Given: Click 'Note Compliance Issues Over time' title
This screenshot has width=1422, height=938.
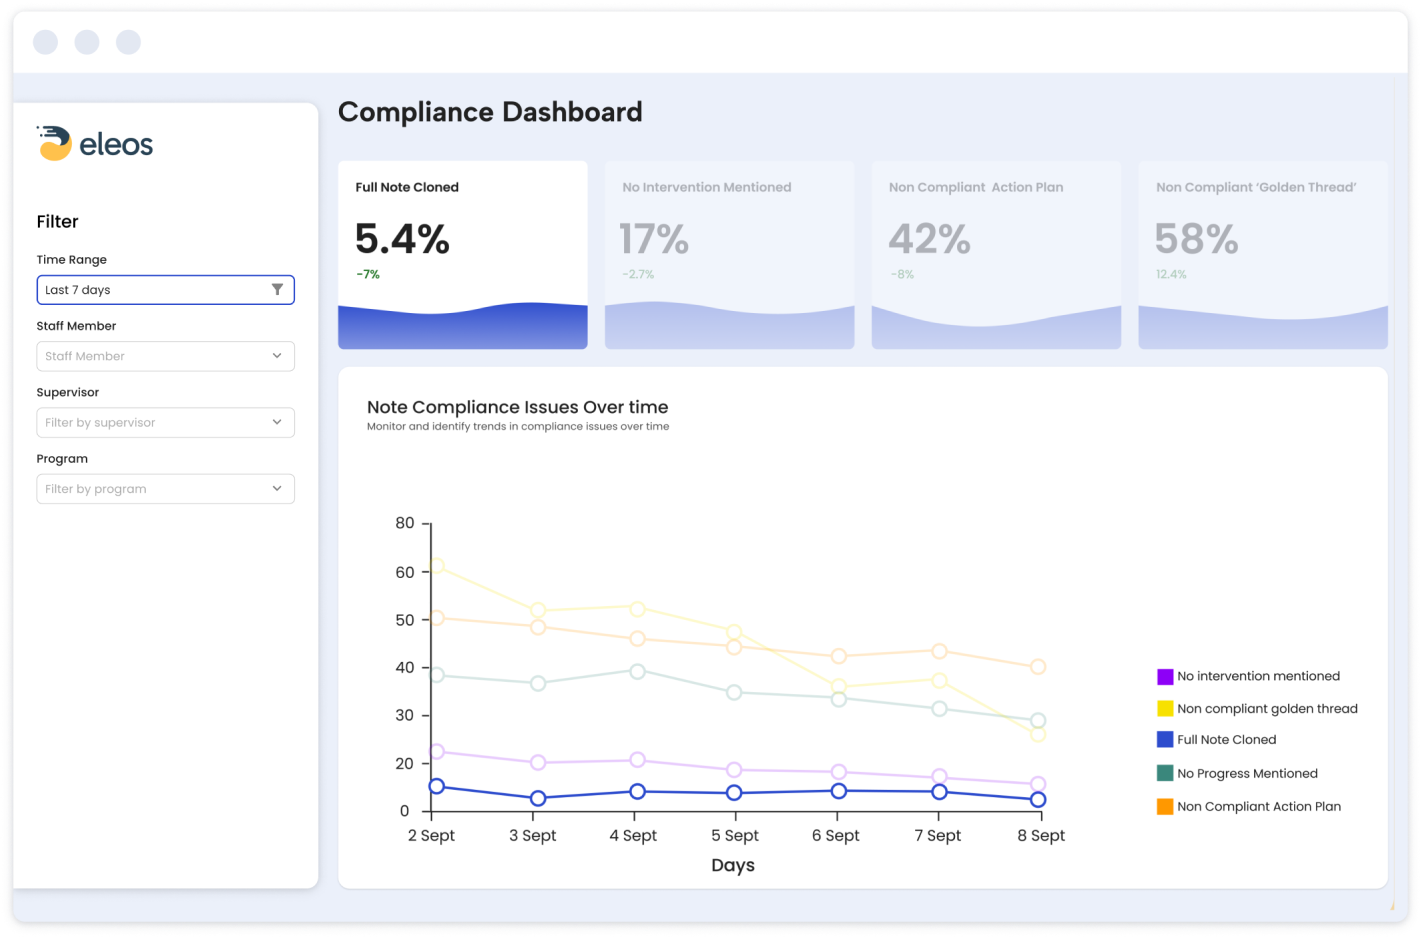Looking at the screenshot, I should pyautogui.click(x=517, y=407).
